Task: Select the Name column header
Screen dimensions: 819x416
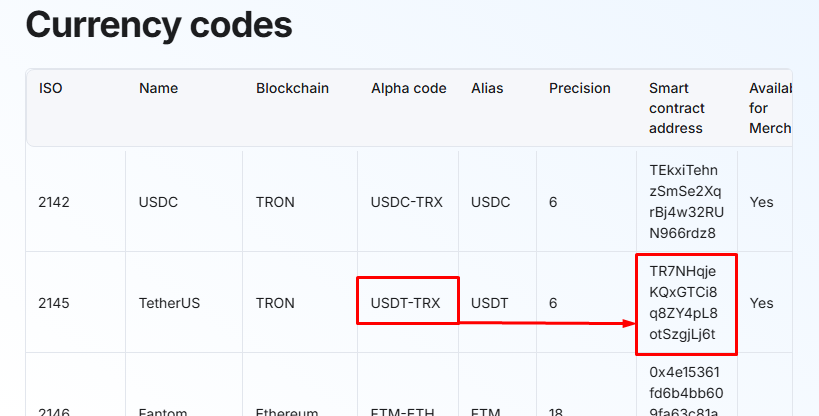Action: (158, 88)
